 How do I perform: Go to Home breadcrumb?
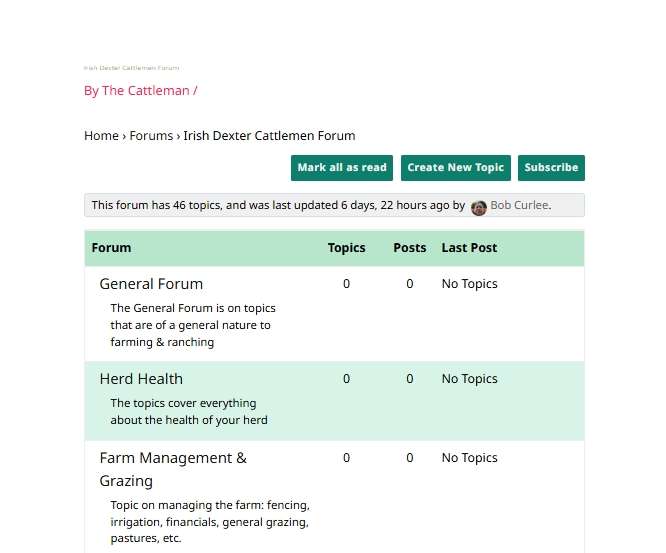(102, 135)
